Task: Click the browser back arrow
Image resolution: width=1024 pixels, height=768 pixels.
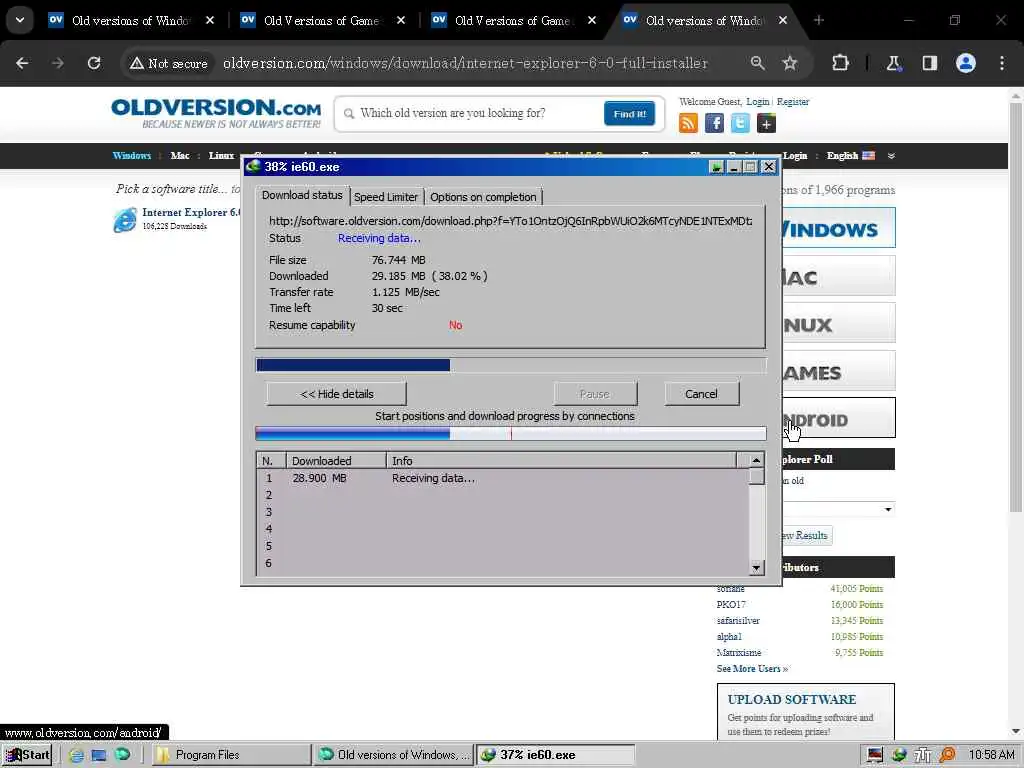Action: [22, 63]
